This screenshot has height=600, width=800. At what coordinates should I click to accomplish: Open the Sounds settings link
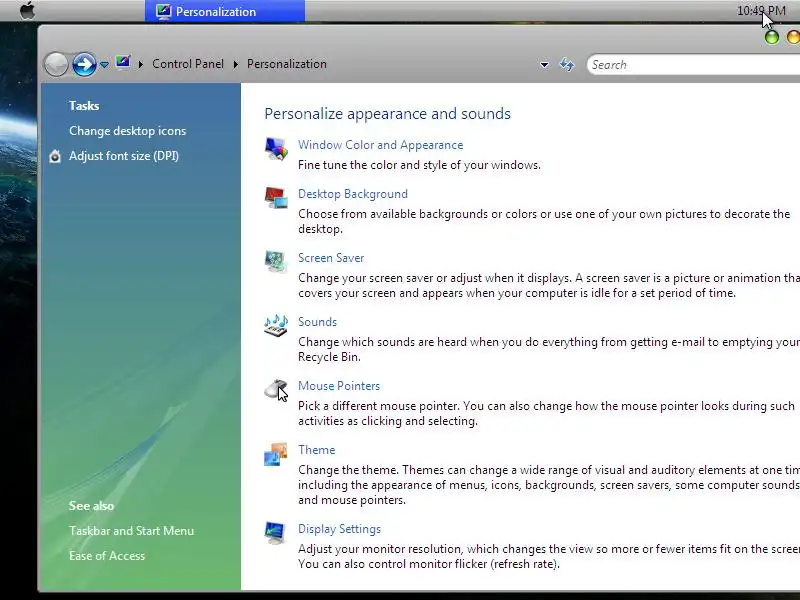(317, 322)
